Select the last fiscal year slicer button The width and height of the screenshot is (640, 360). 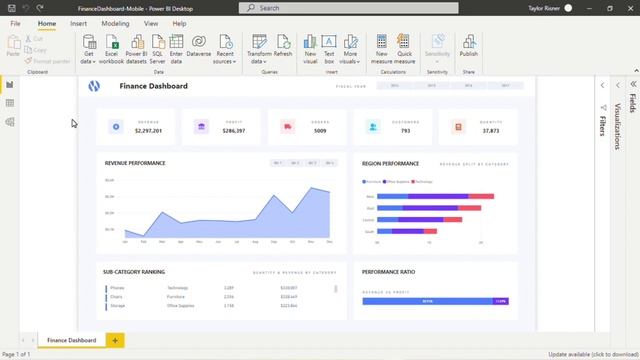pyautogui.click(x=505, y=86)
